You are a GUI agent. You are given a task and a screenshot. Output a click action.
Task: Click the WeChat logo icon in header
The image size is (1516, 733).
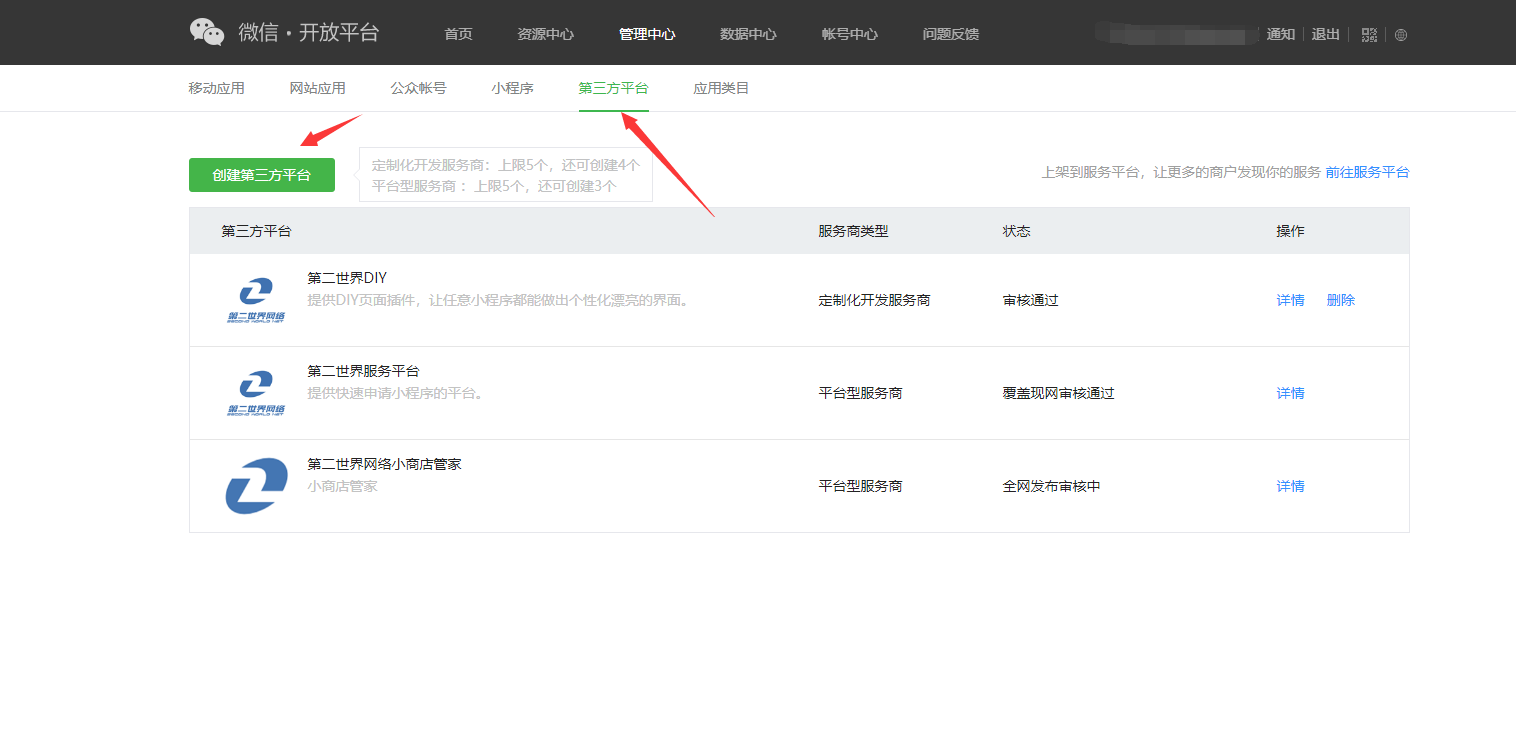[207, 32]
